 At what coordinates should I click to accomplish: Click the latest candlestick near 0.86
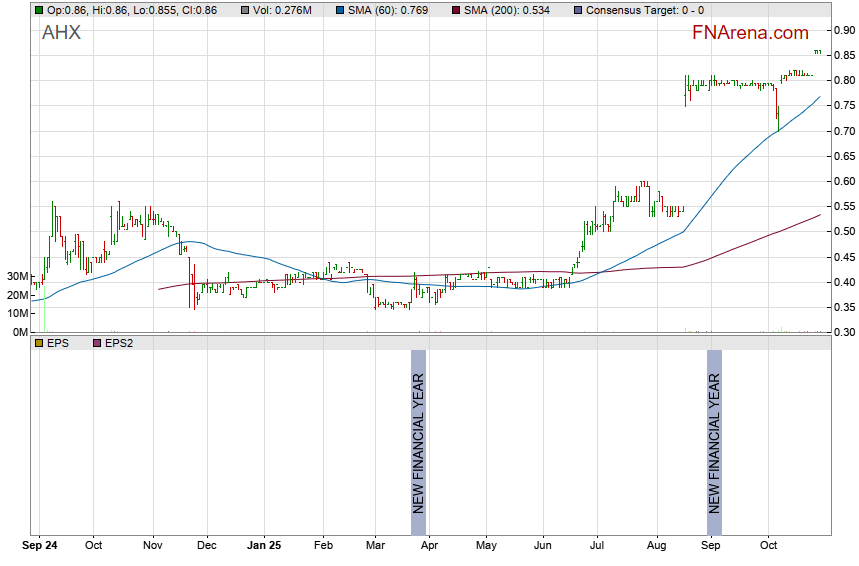pos(818,51)
